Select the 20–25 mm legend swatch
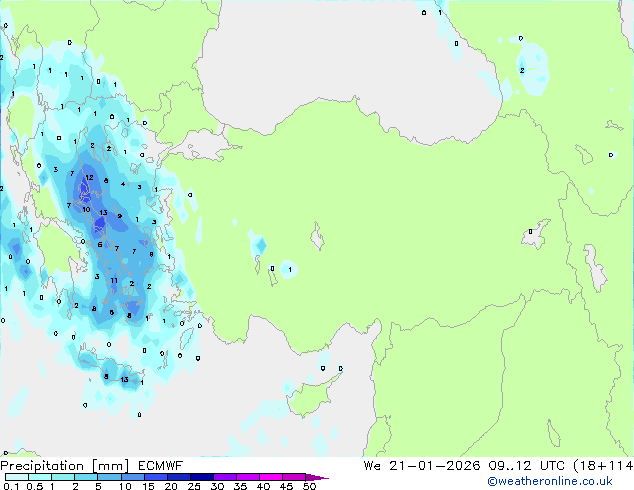Screen dimensions: 634x490 [x=178, y=477]
